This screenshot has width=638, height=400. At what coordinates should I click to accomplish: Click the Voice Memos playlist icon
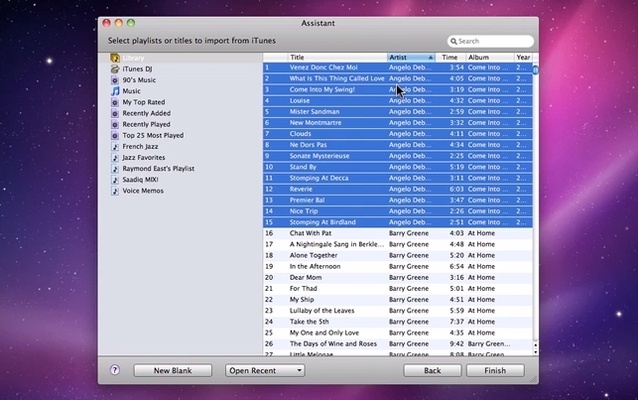click(x=115, y=190)
